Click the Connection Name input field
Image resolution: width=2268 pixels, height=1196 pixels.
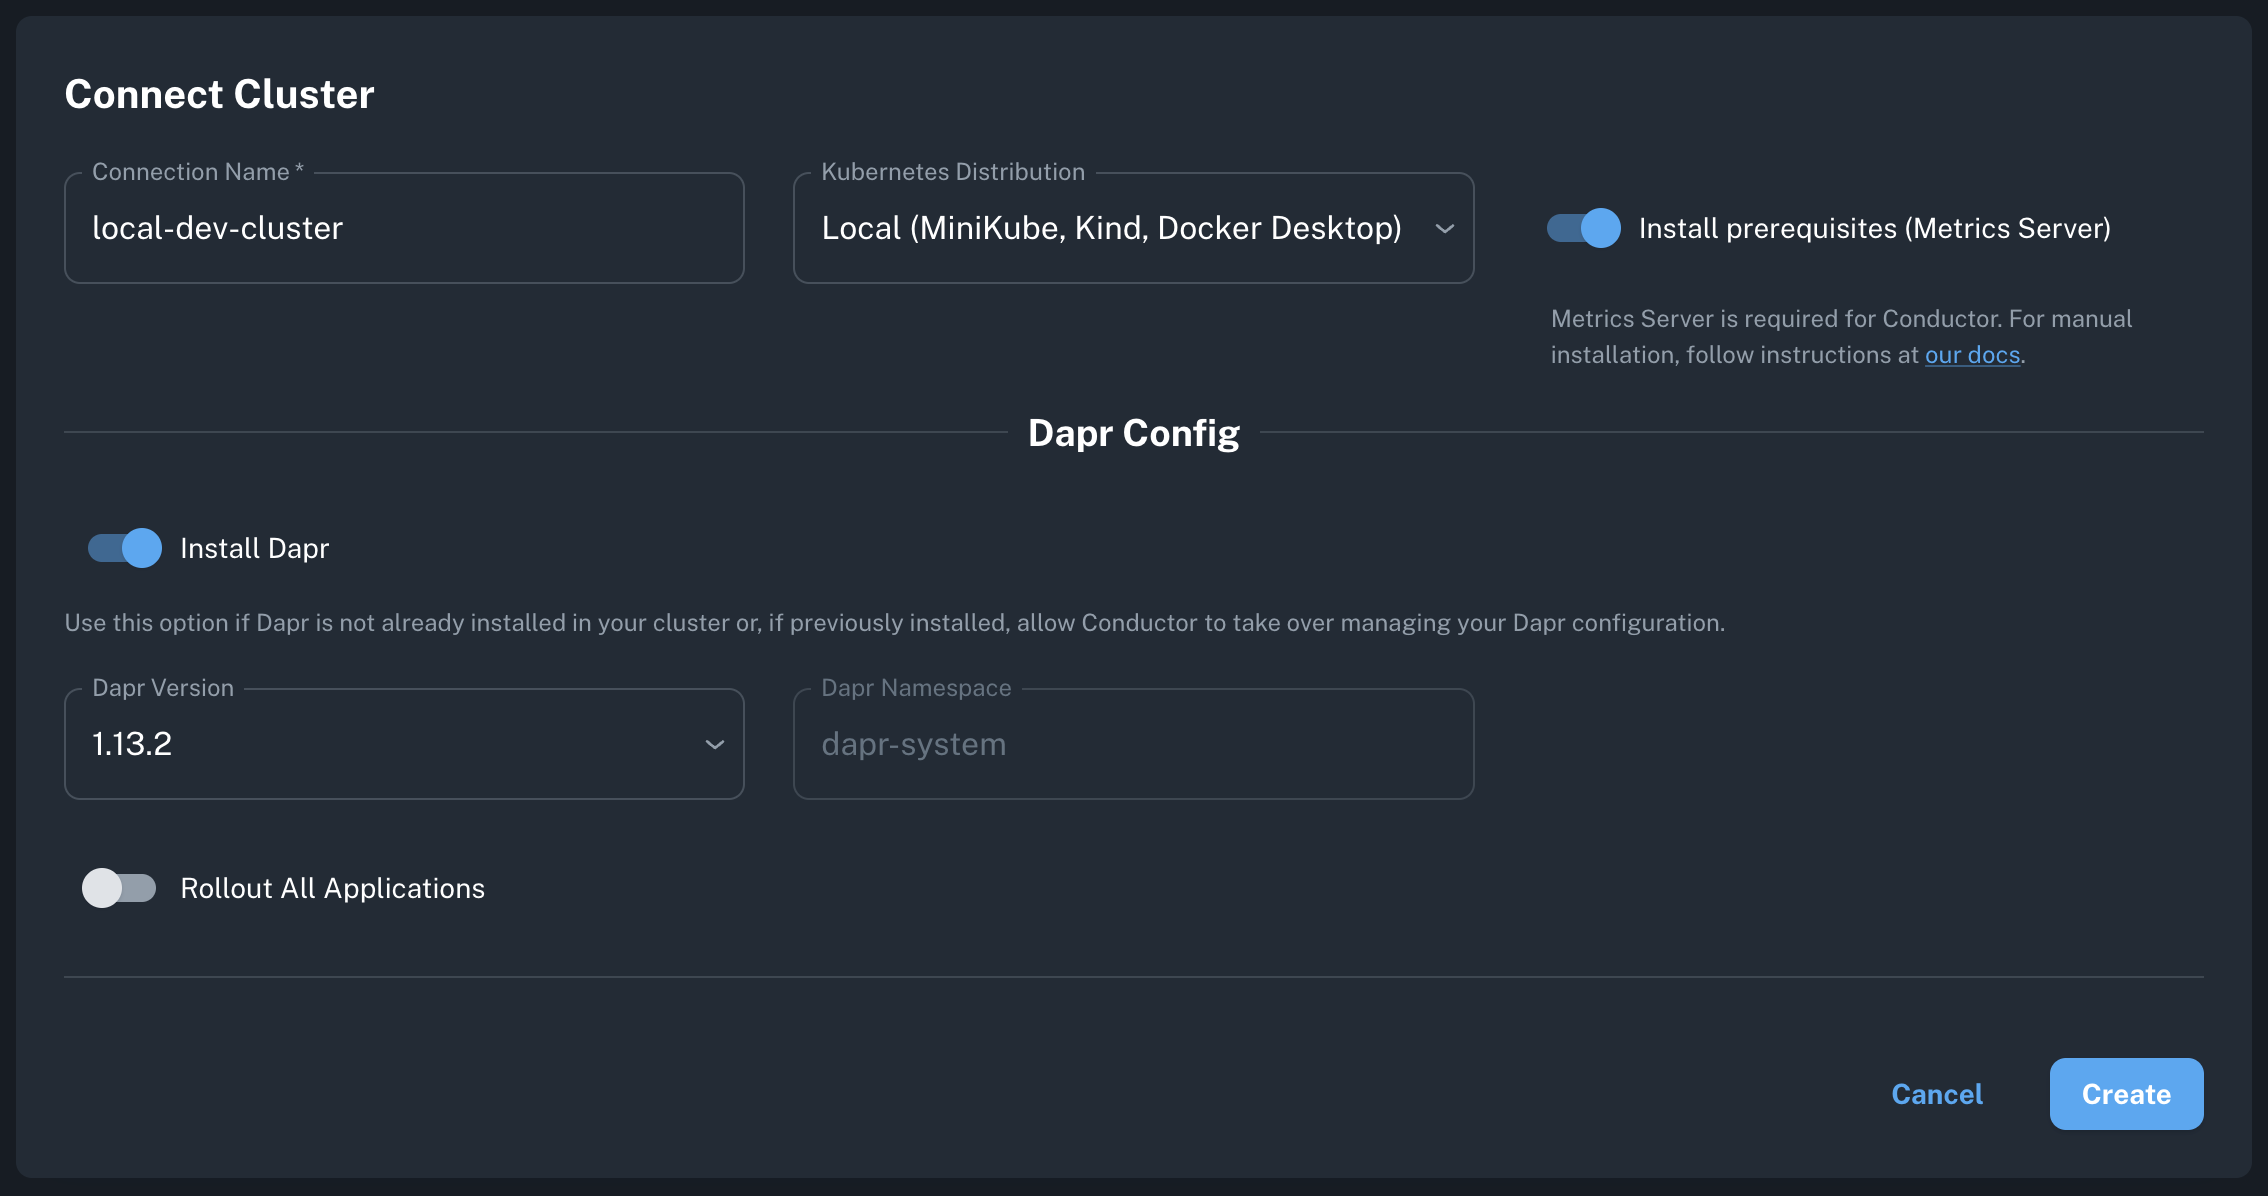pyautogui.click(x=404, y=228)
